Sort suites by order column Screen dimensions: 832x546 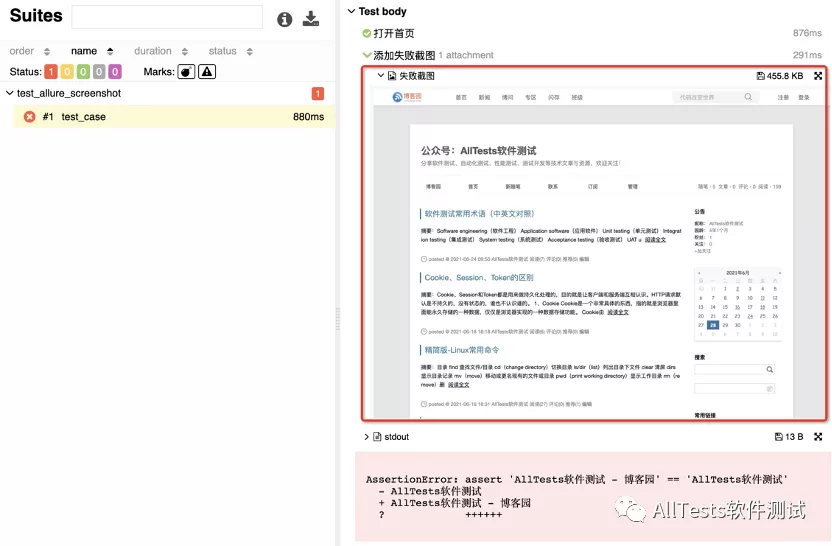(x=30, y=51)
